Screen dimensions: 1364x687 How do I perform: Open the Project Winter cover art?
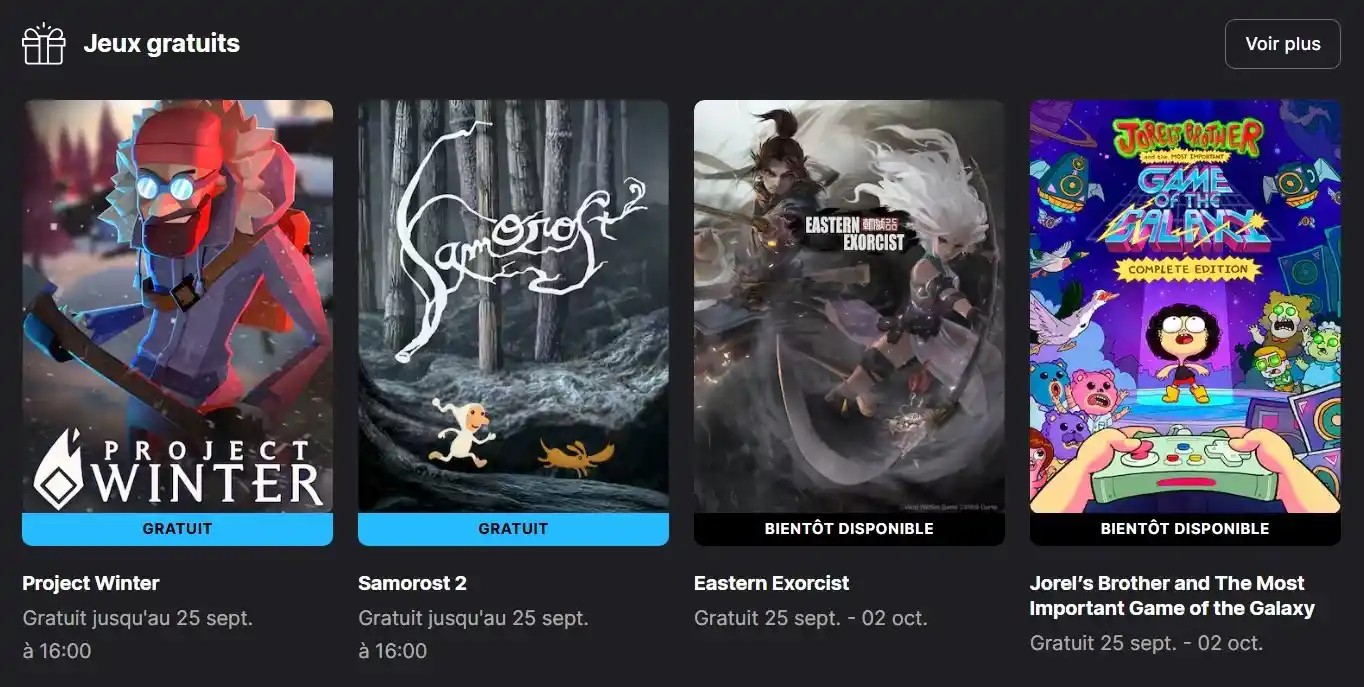[x=178, y=306]
